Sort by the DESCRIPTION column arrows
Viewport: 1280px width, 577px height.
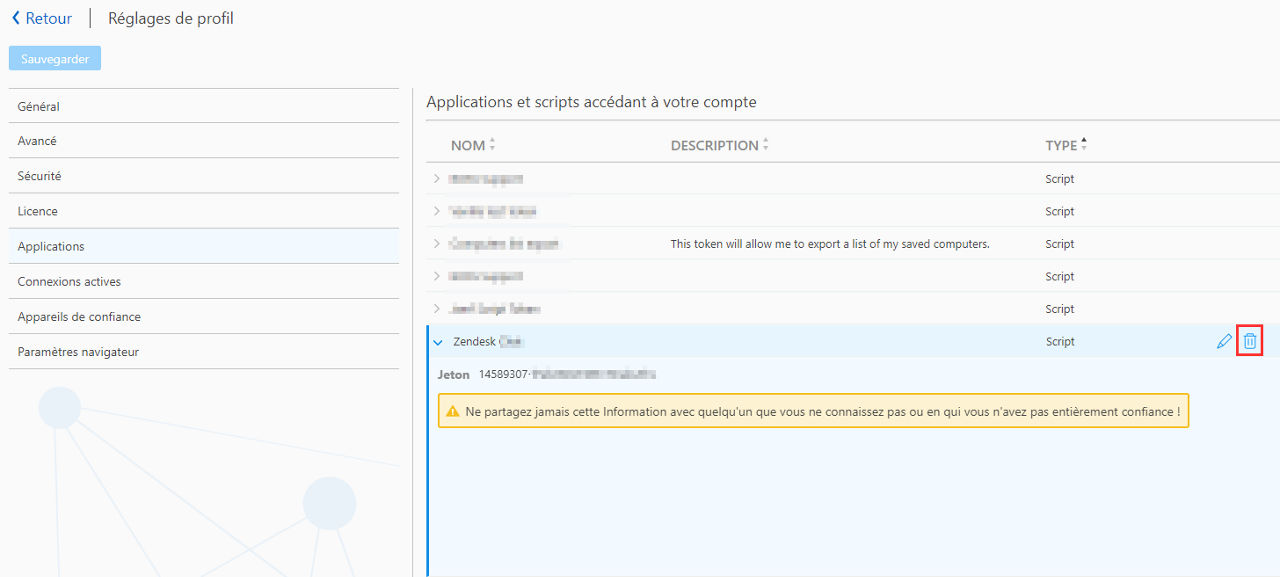[x=766, y=145]
